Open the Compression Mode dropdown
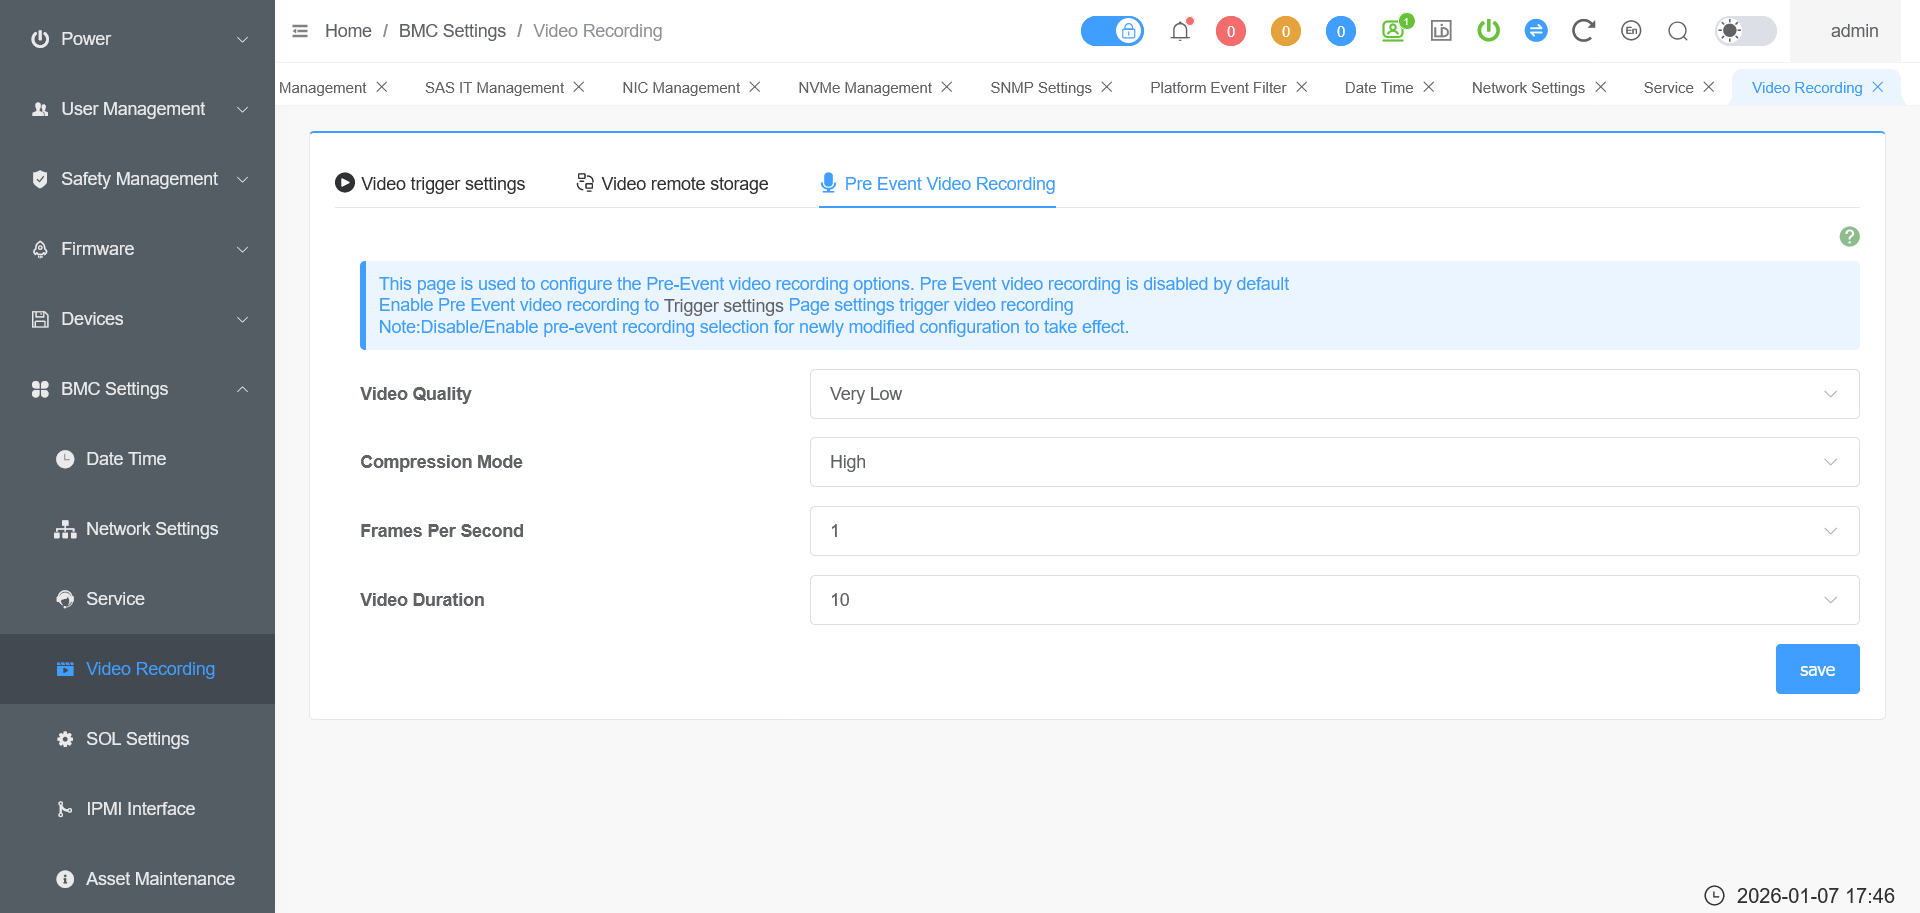The height and width of the screenshot is (913, 1920). click(x=1334, y=462)
